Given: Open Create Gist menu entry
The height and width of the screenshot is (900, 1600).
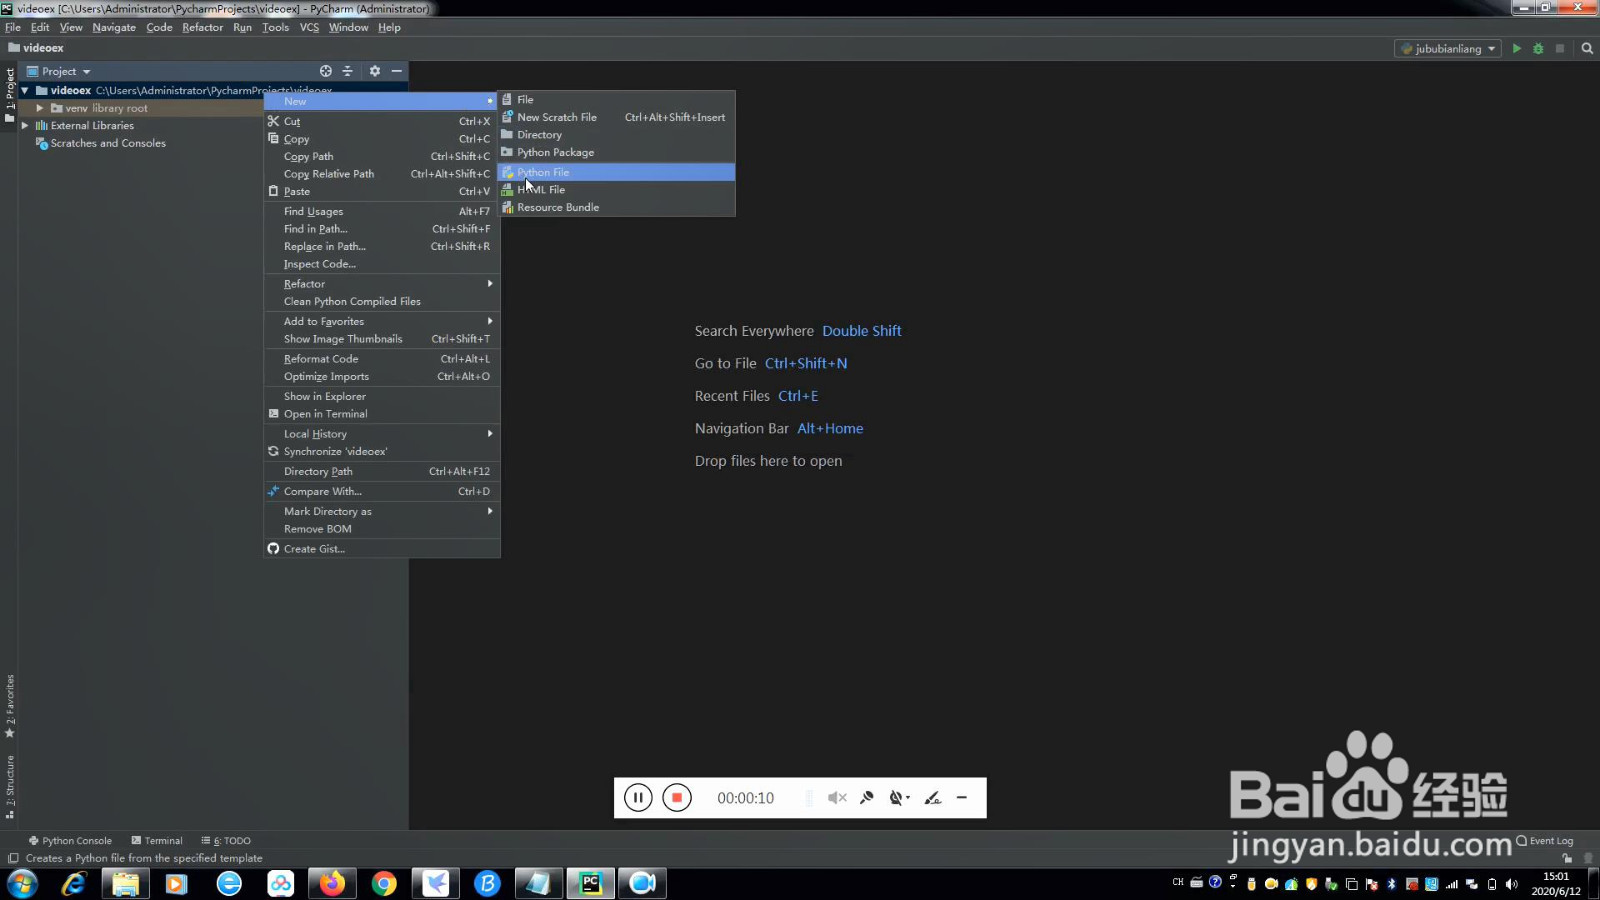Looking at the screenshot, I should pyautogui.click(x=382, y=549).
